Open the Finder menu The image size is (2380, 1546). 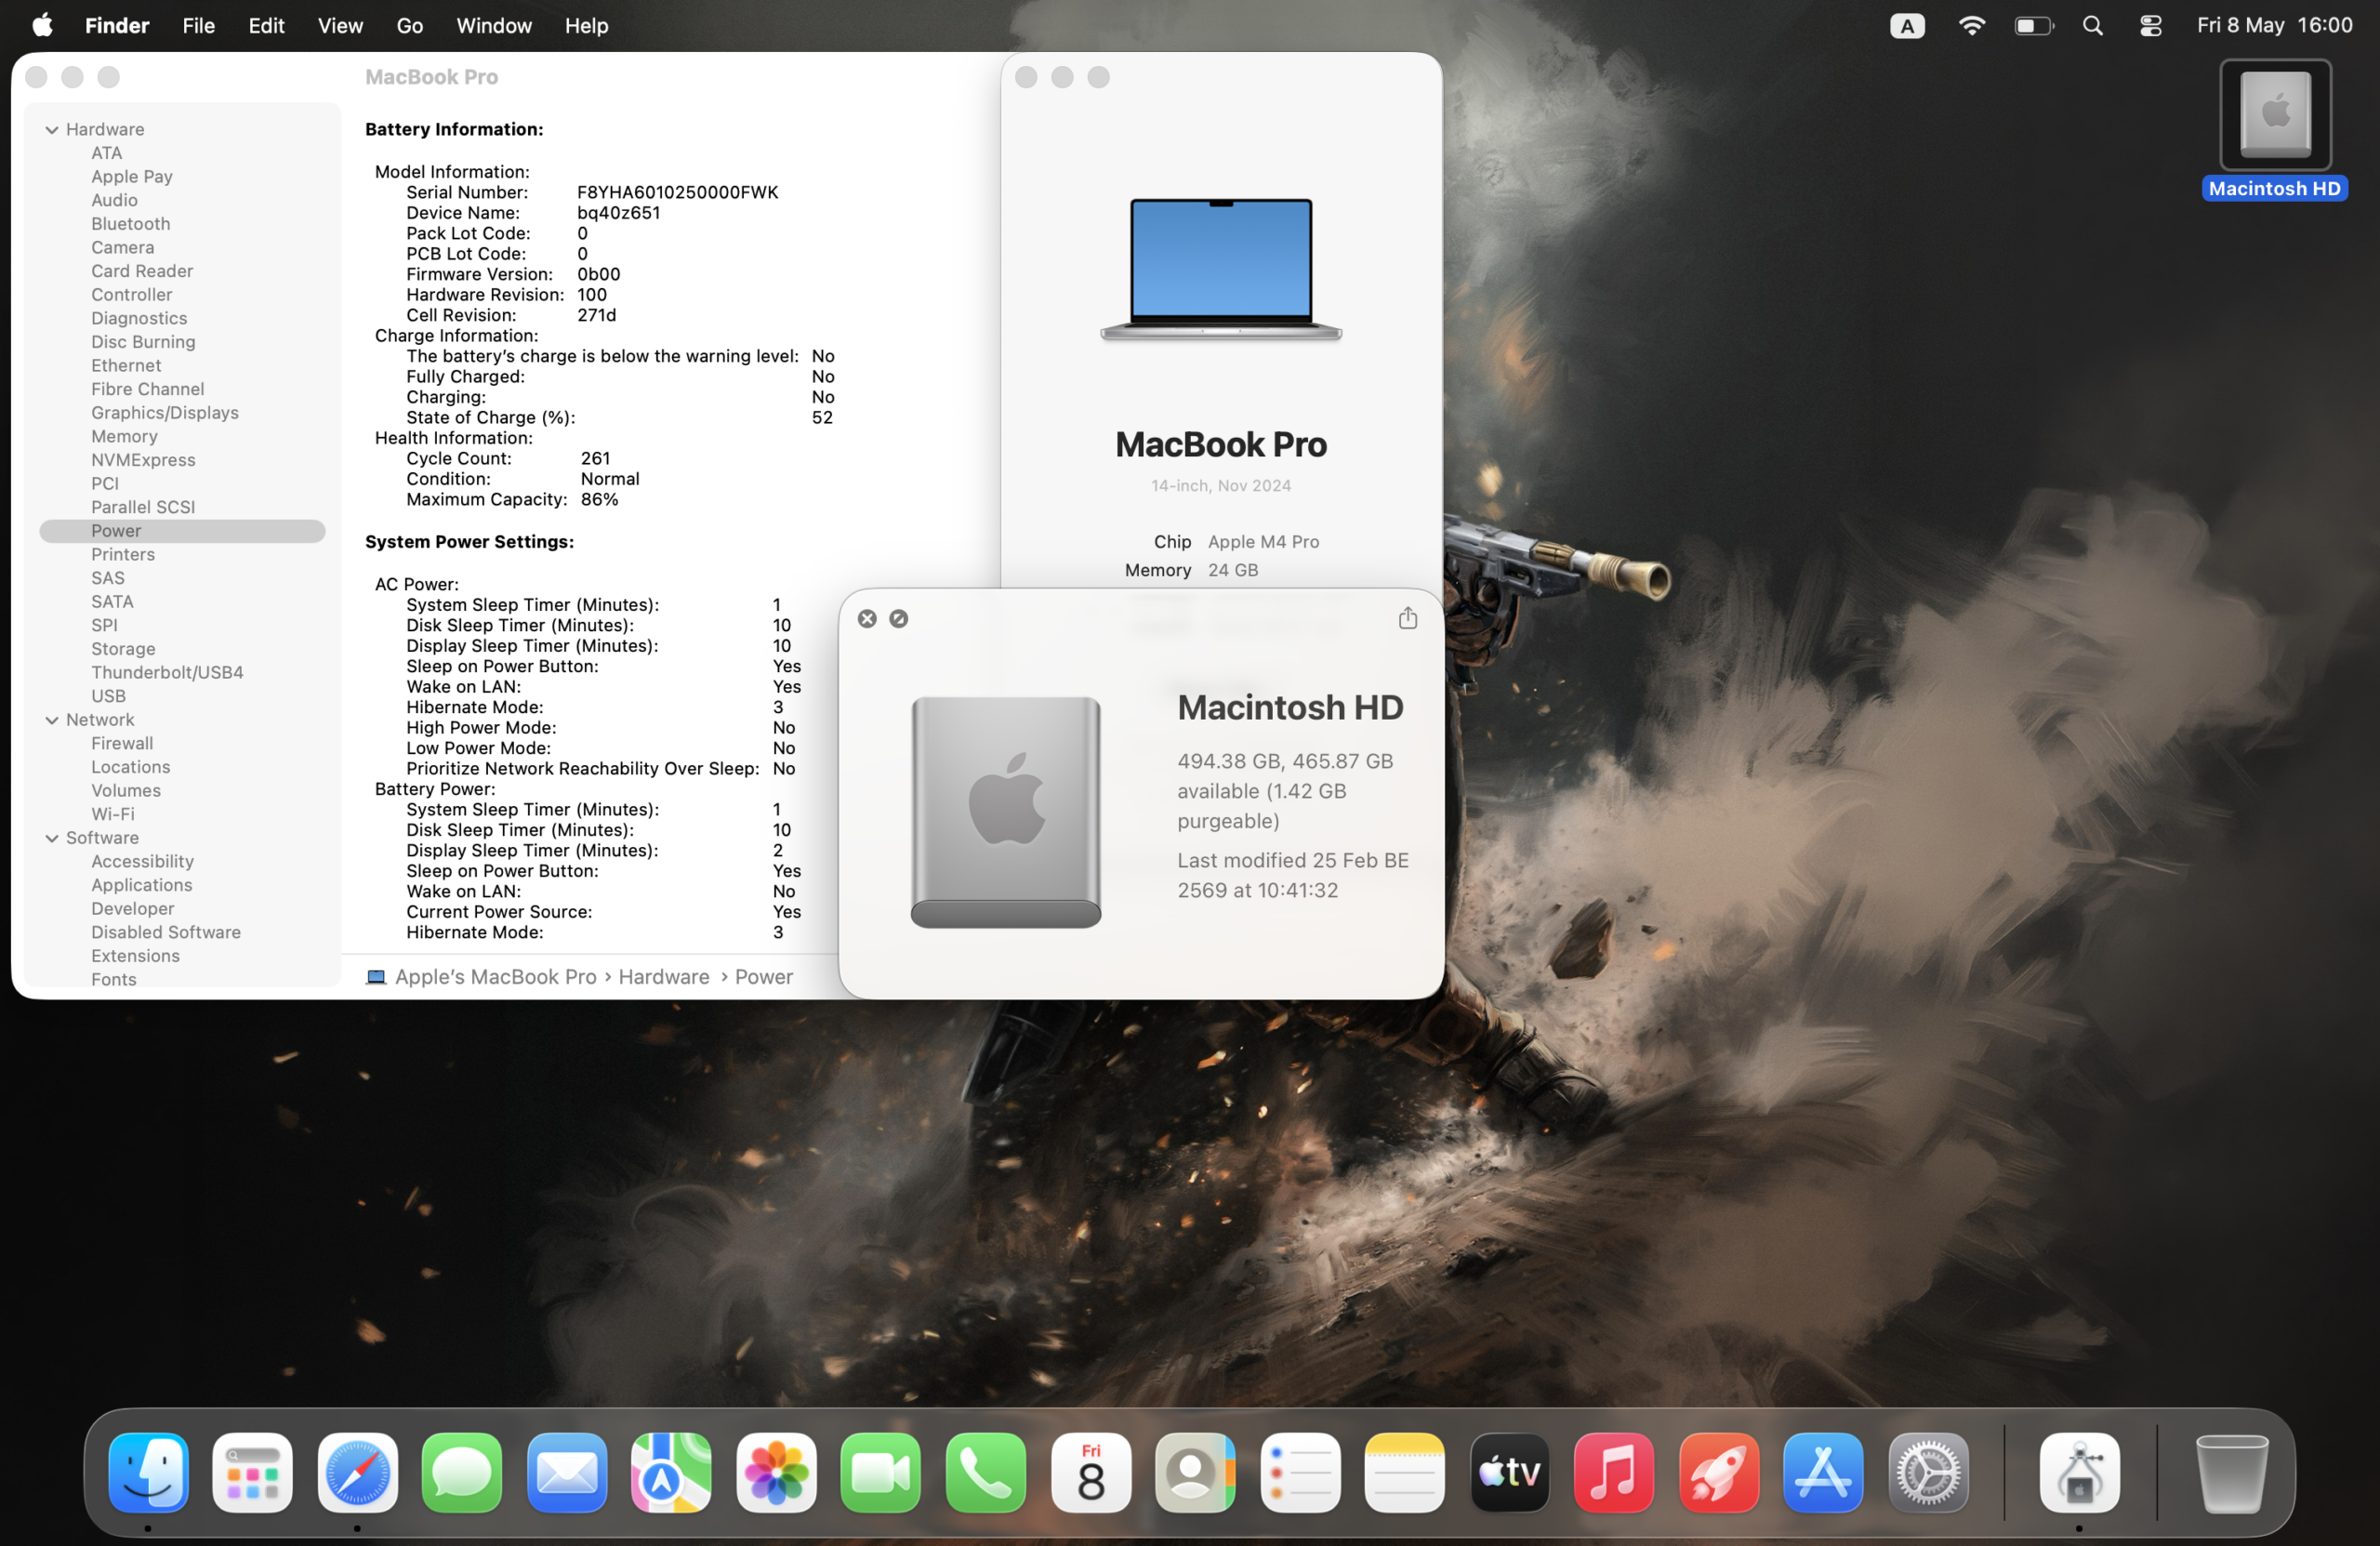click(117, 25)
